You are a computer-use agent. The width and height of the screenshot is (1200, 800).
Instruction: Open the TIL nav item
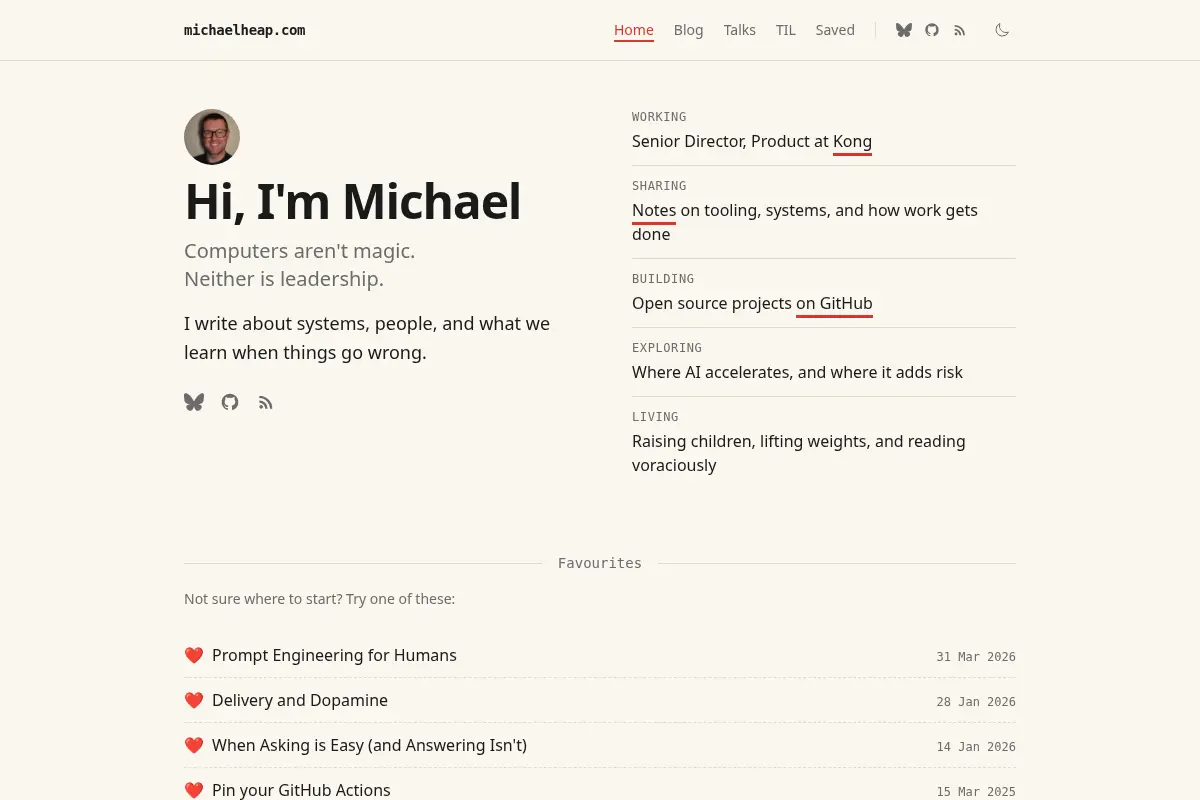[x=786, y=30]
